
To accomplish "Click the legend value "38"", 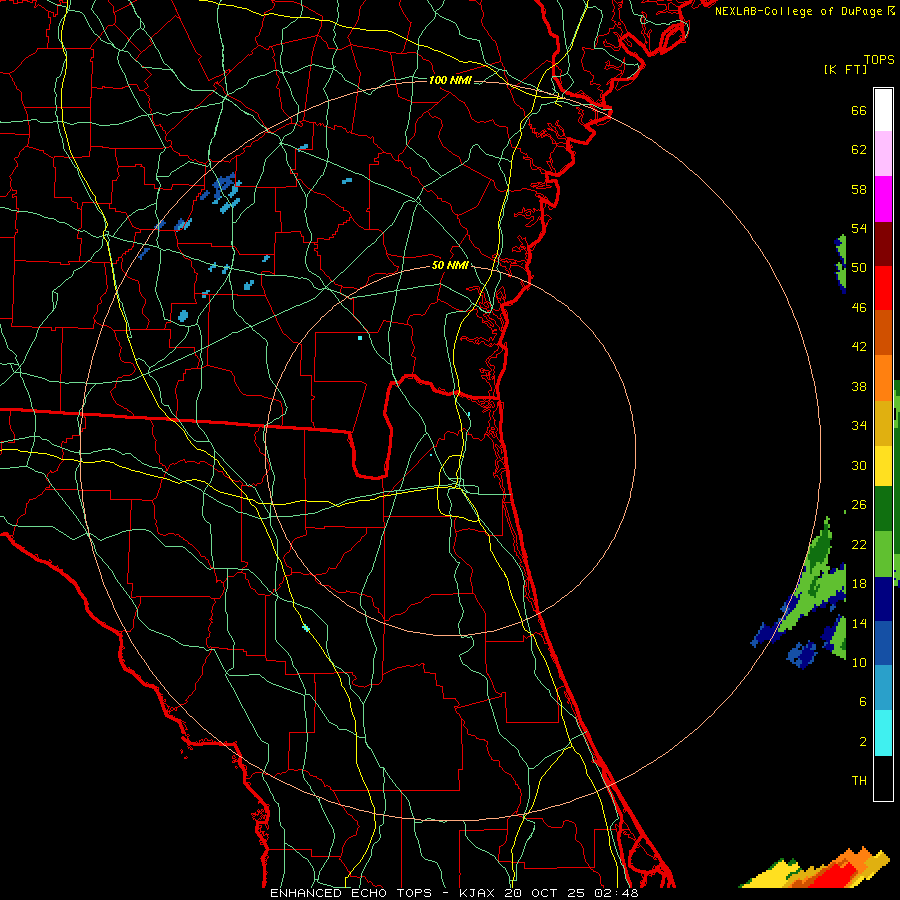I will point(859,386).
